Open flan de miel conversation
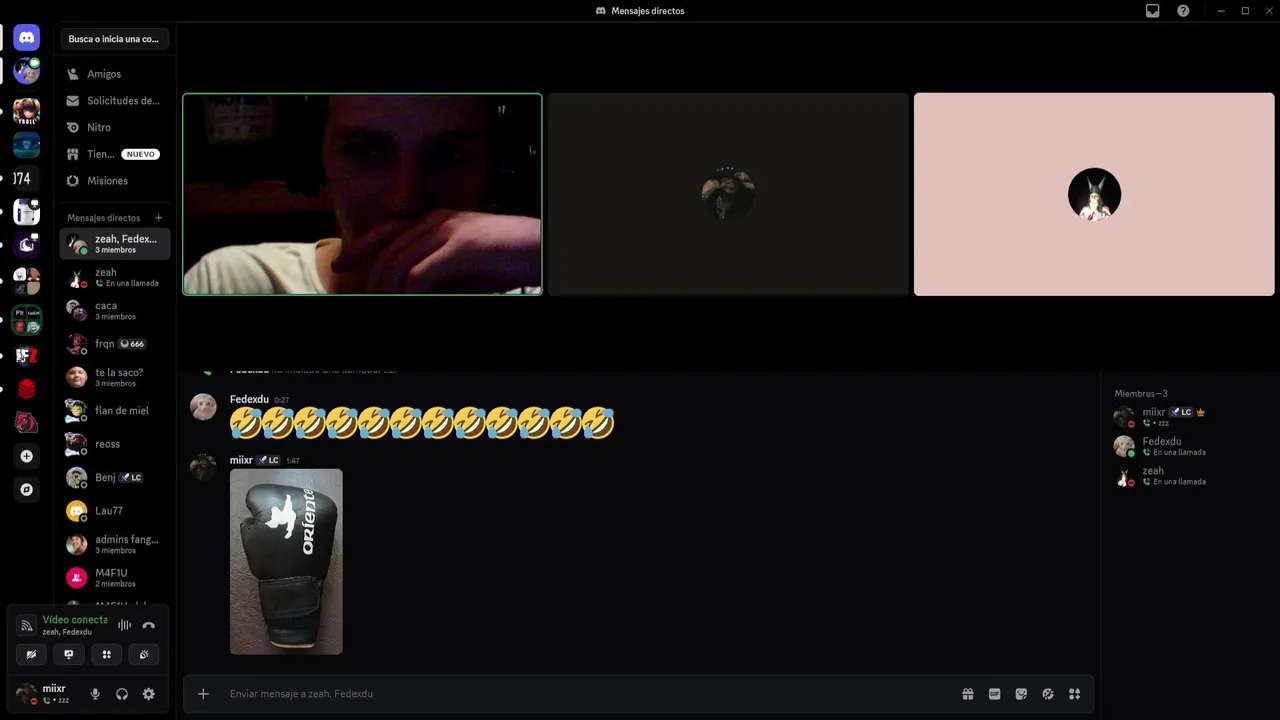Viewport: 1280px width, 720px height. pos(114,411)
